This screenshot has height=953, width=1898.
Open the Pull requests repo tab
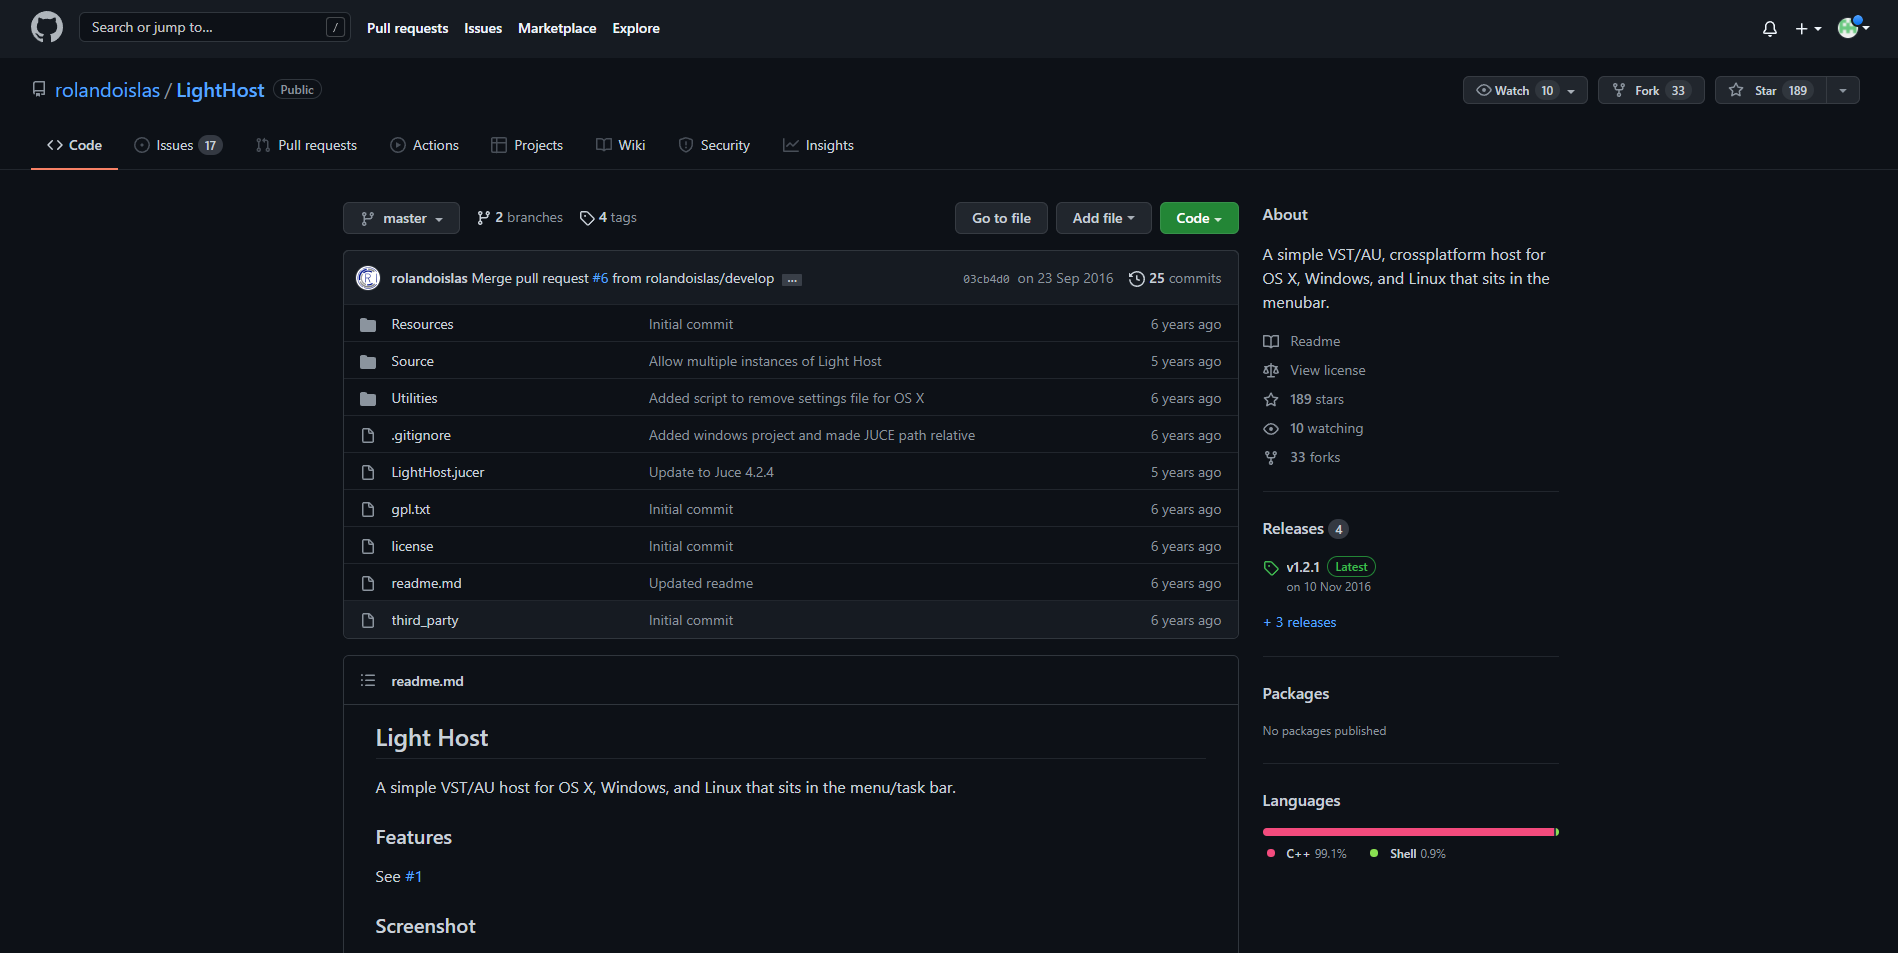[306, 145]
